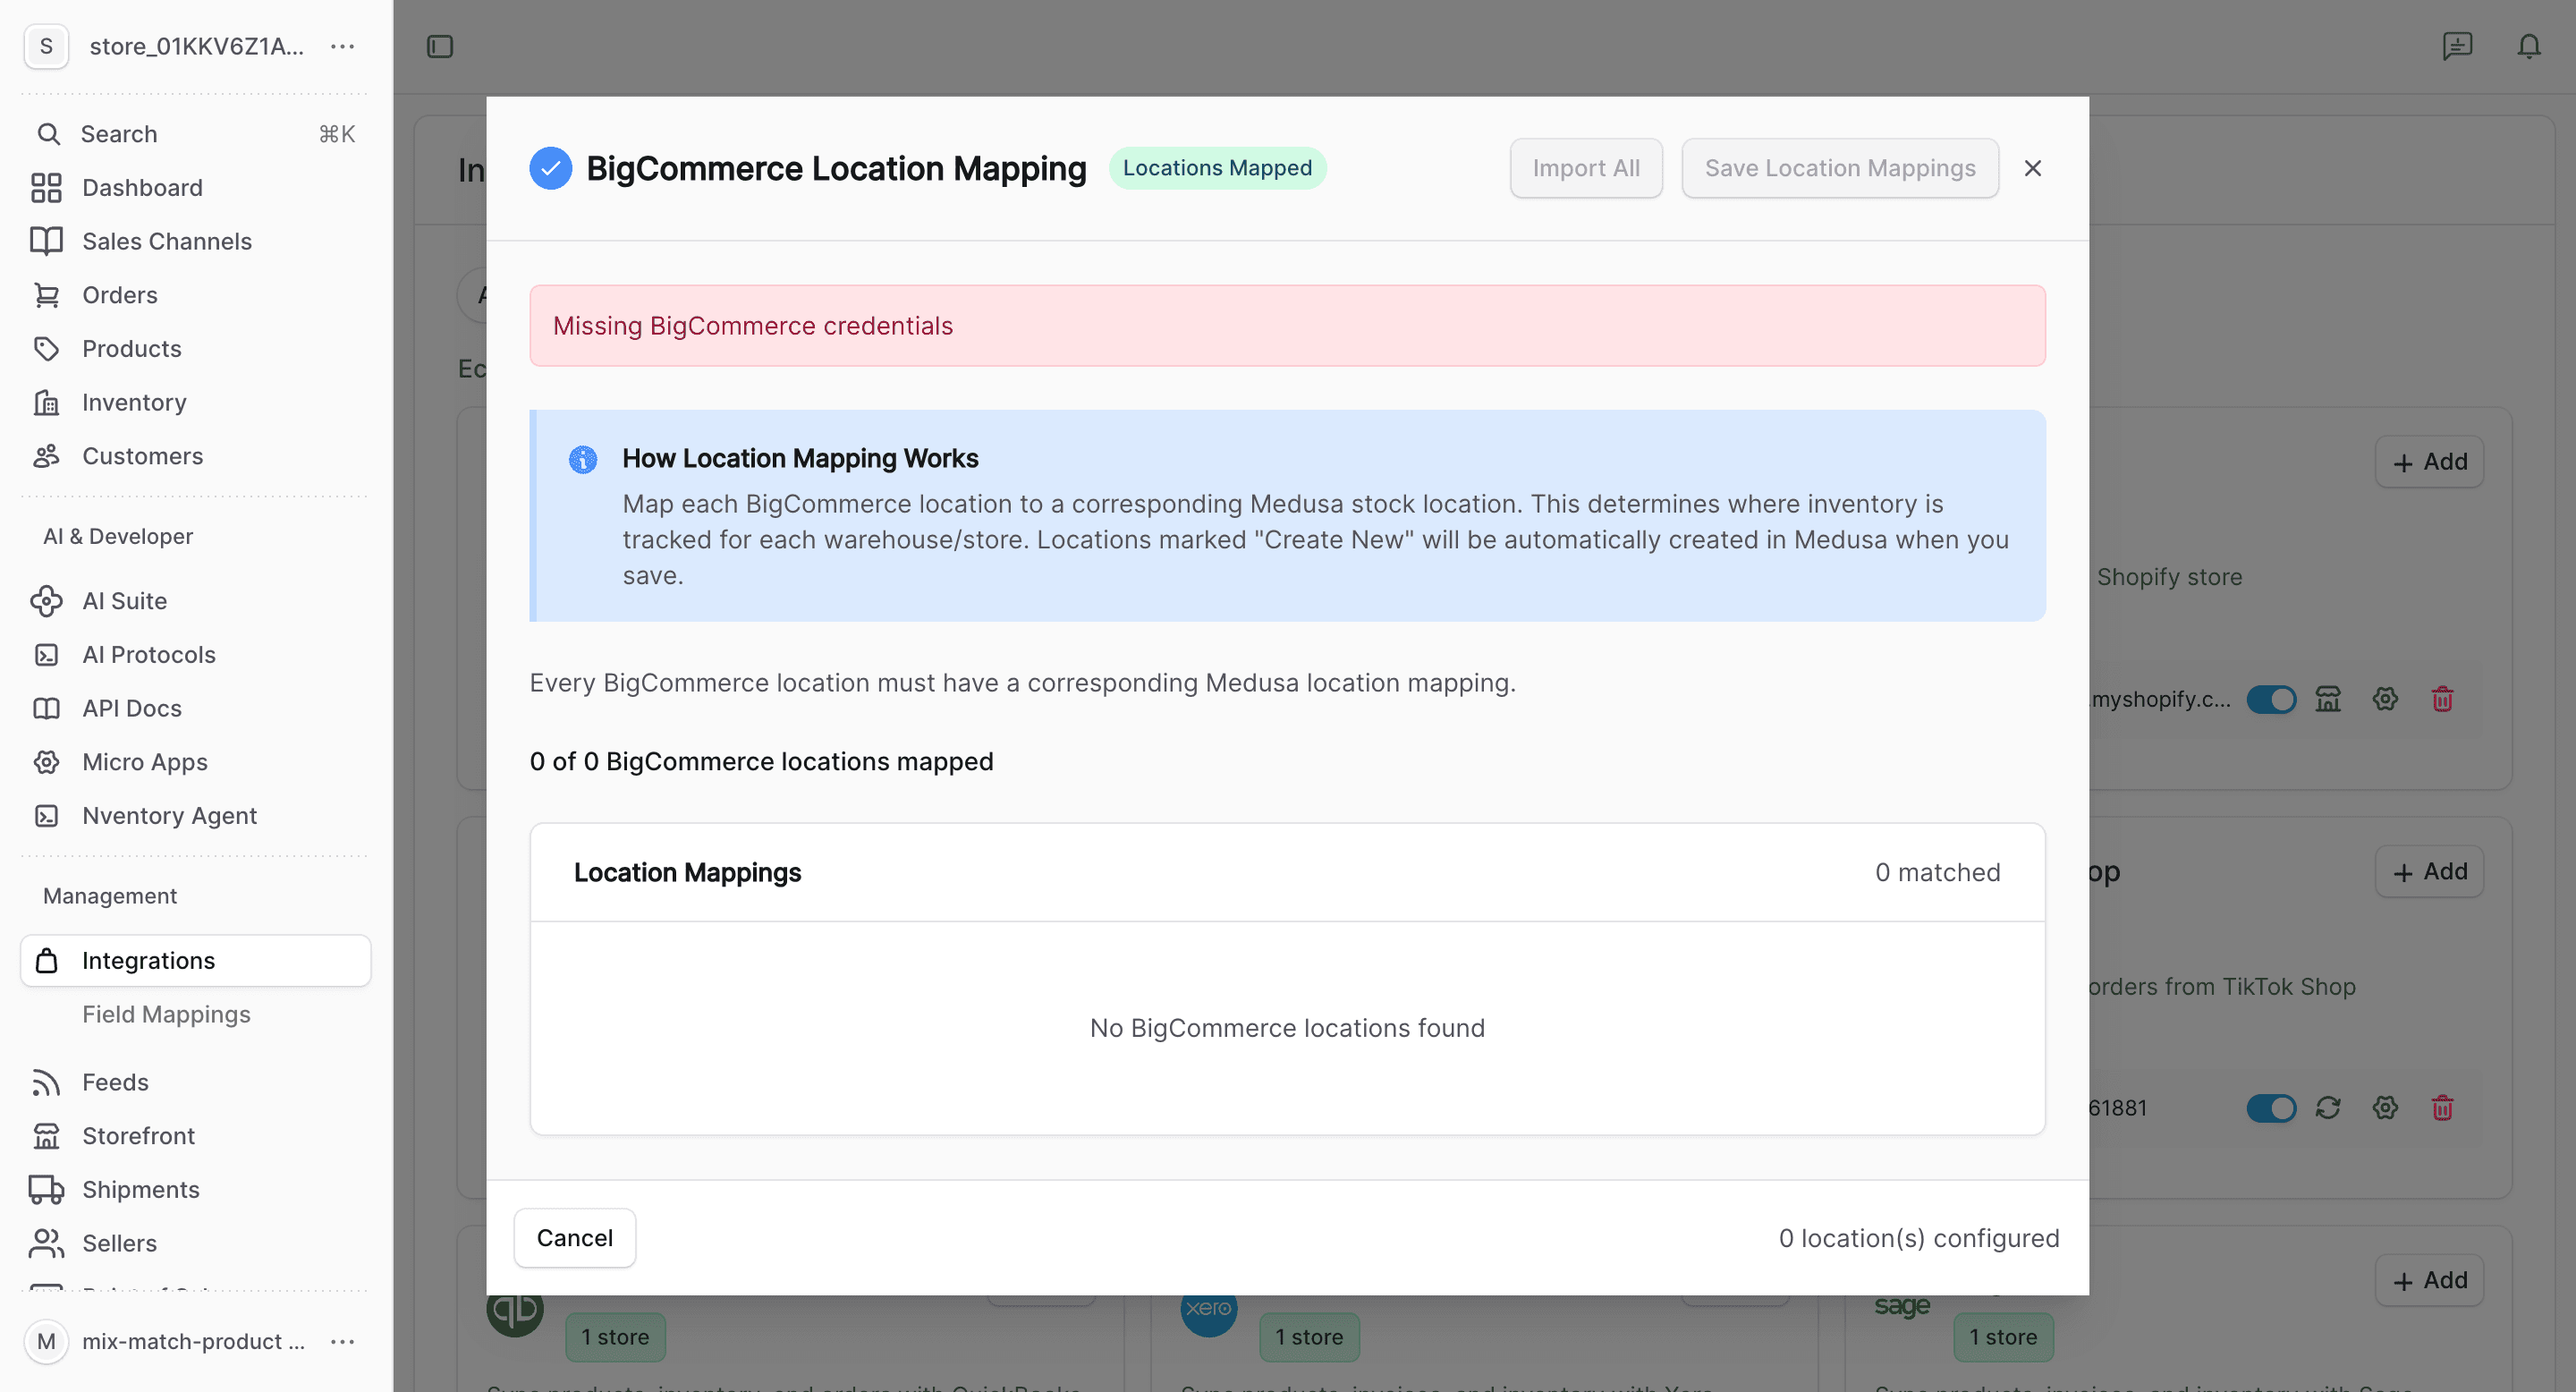The height and width of the screenshot is (1392, 2576).
Task: Open store options ellipsis menu
Action: click(342, 46)
